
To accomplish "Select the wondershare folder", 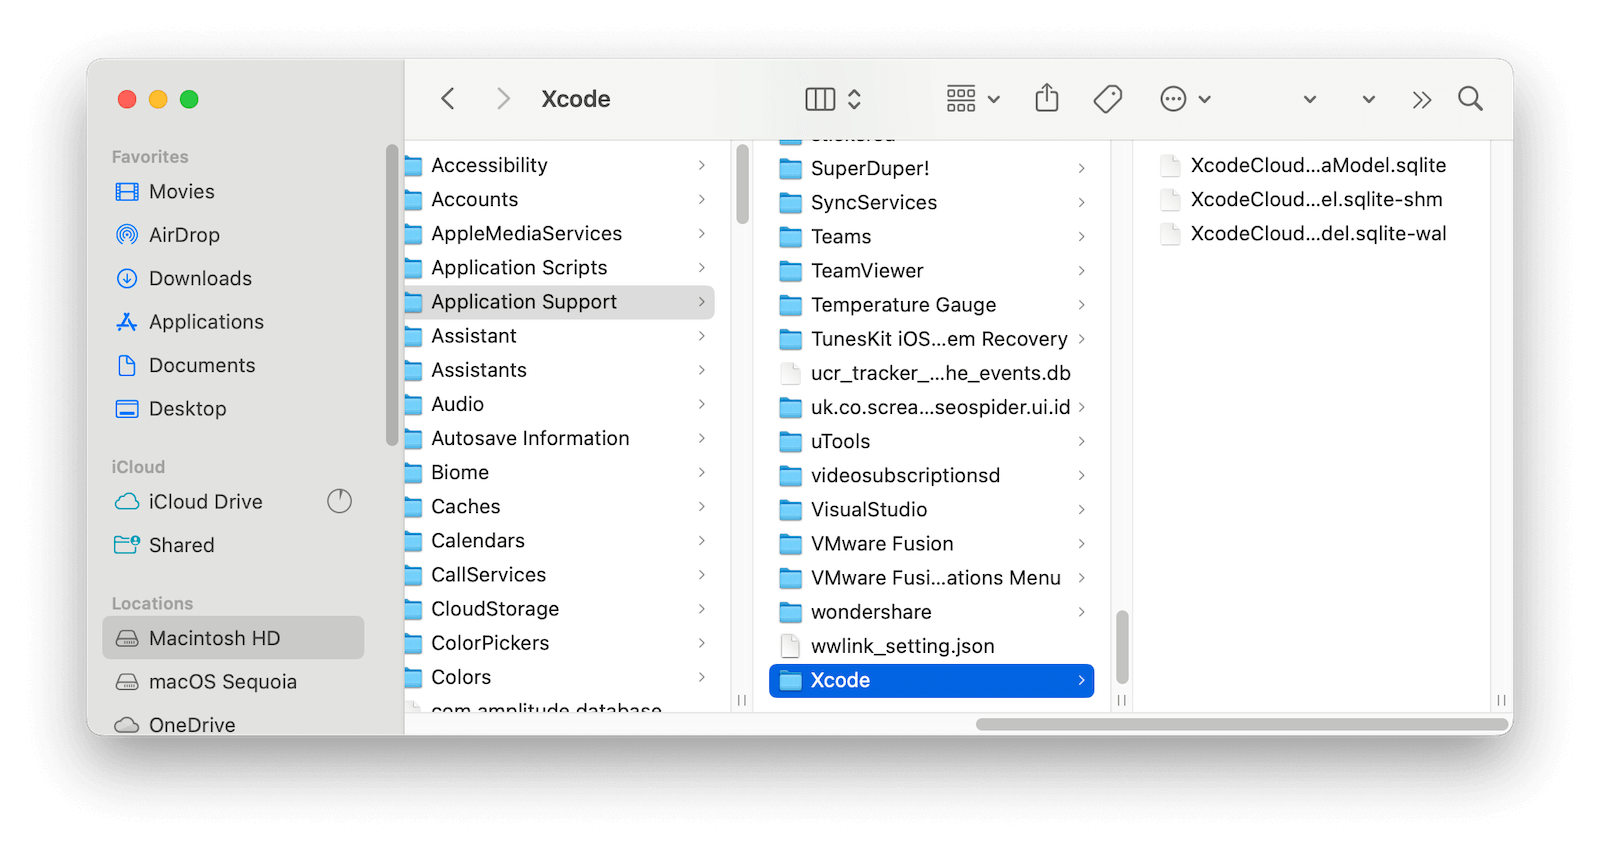I will 931,612.
